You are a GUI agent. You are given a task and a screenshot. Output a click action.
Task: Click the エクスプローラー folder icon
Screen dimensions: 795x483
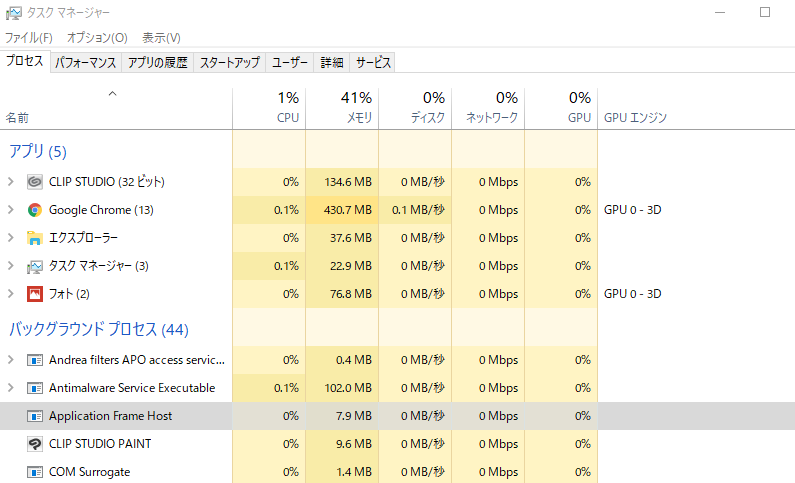pos(34,238)
